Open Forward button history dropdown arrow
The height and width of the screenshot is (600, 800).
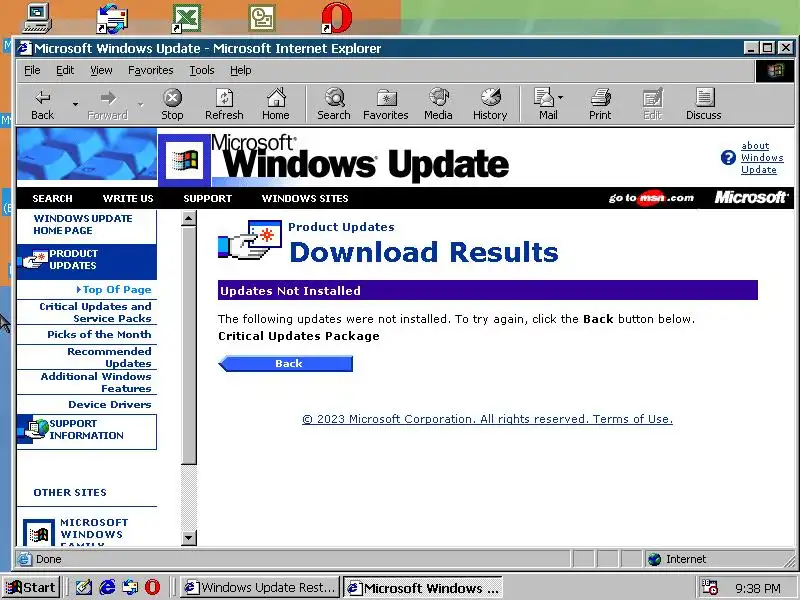[141, 104]
